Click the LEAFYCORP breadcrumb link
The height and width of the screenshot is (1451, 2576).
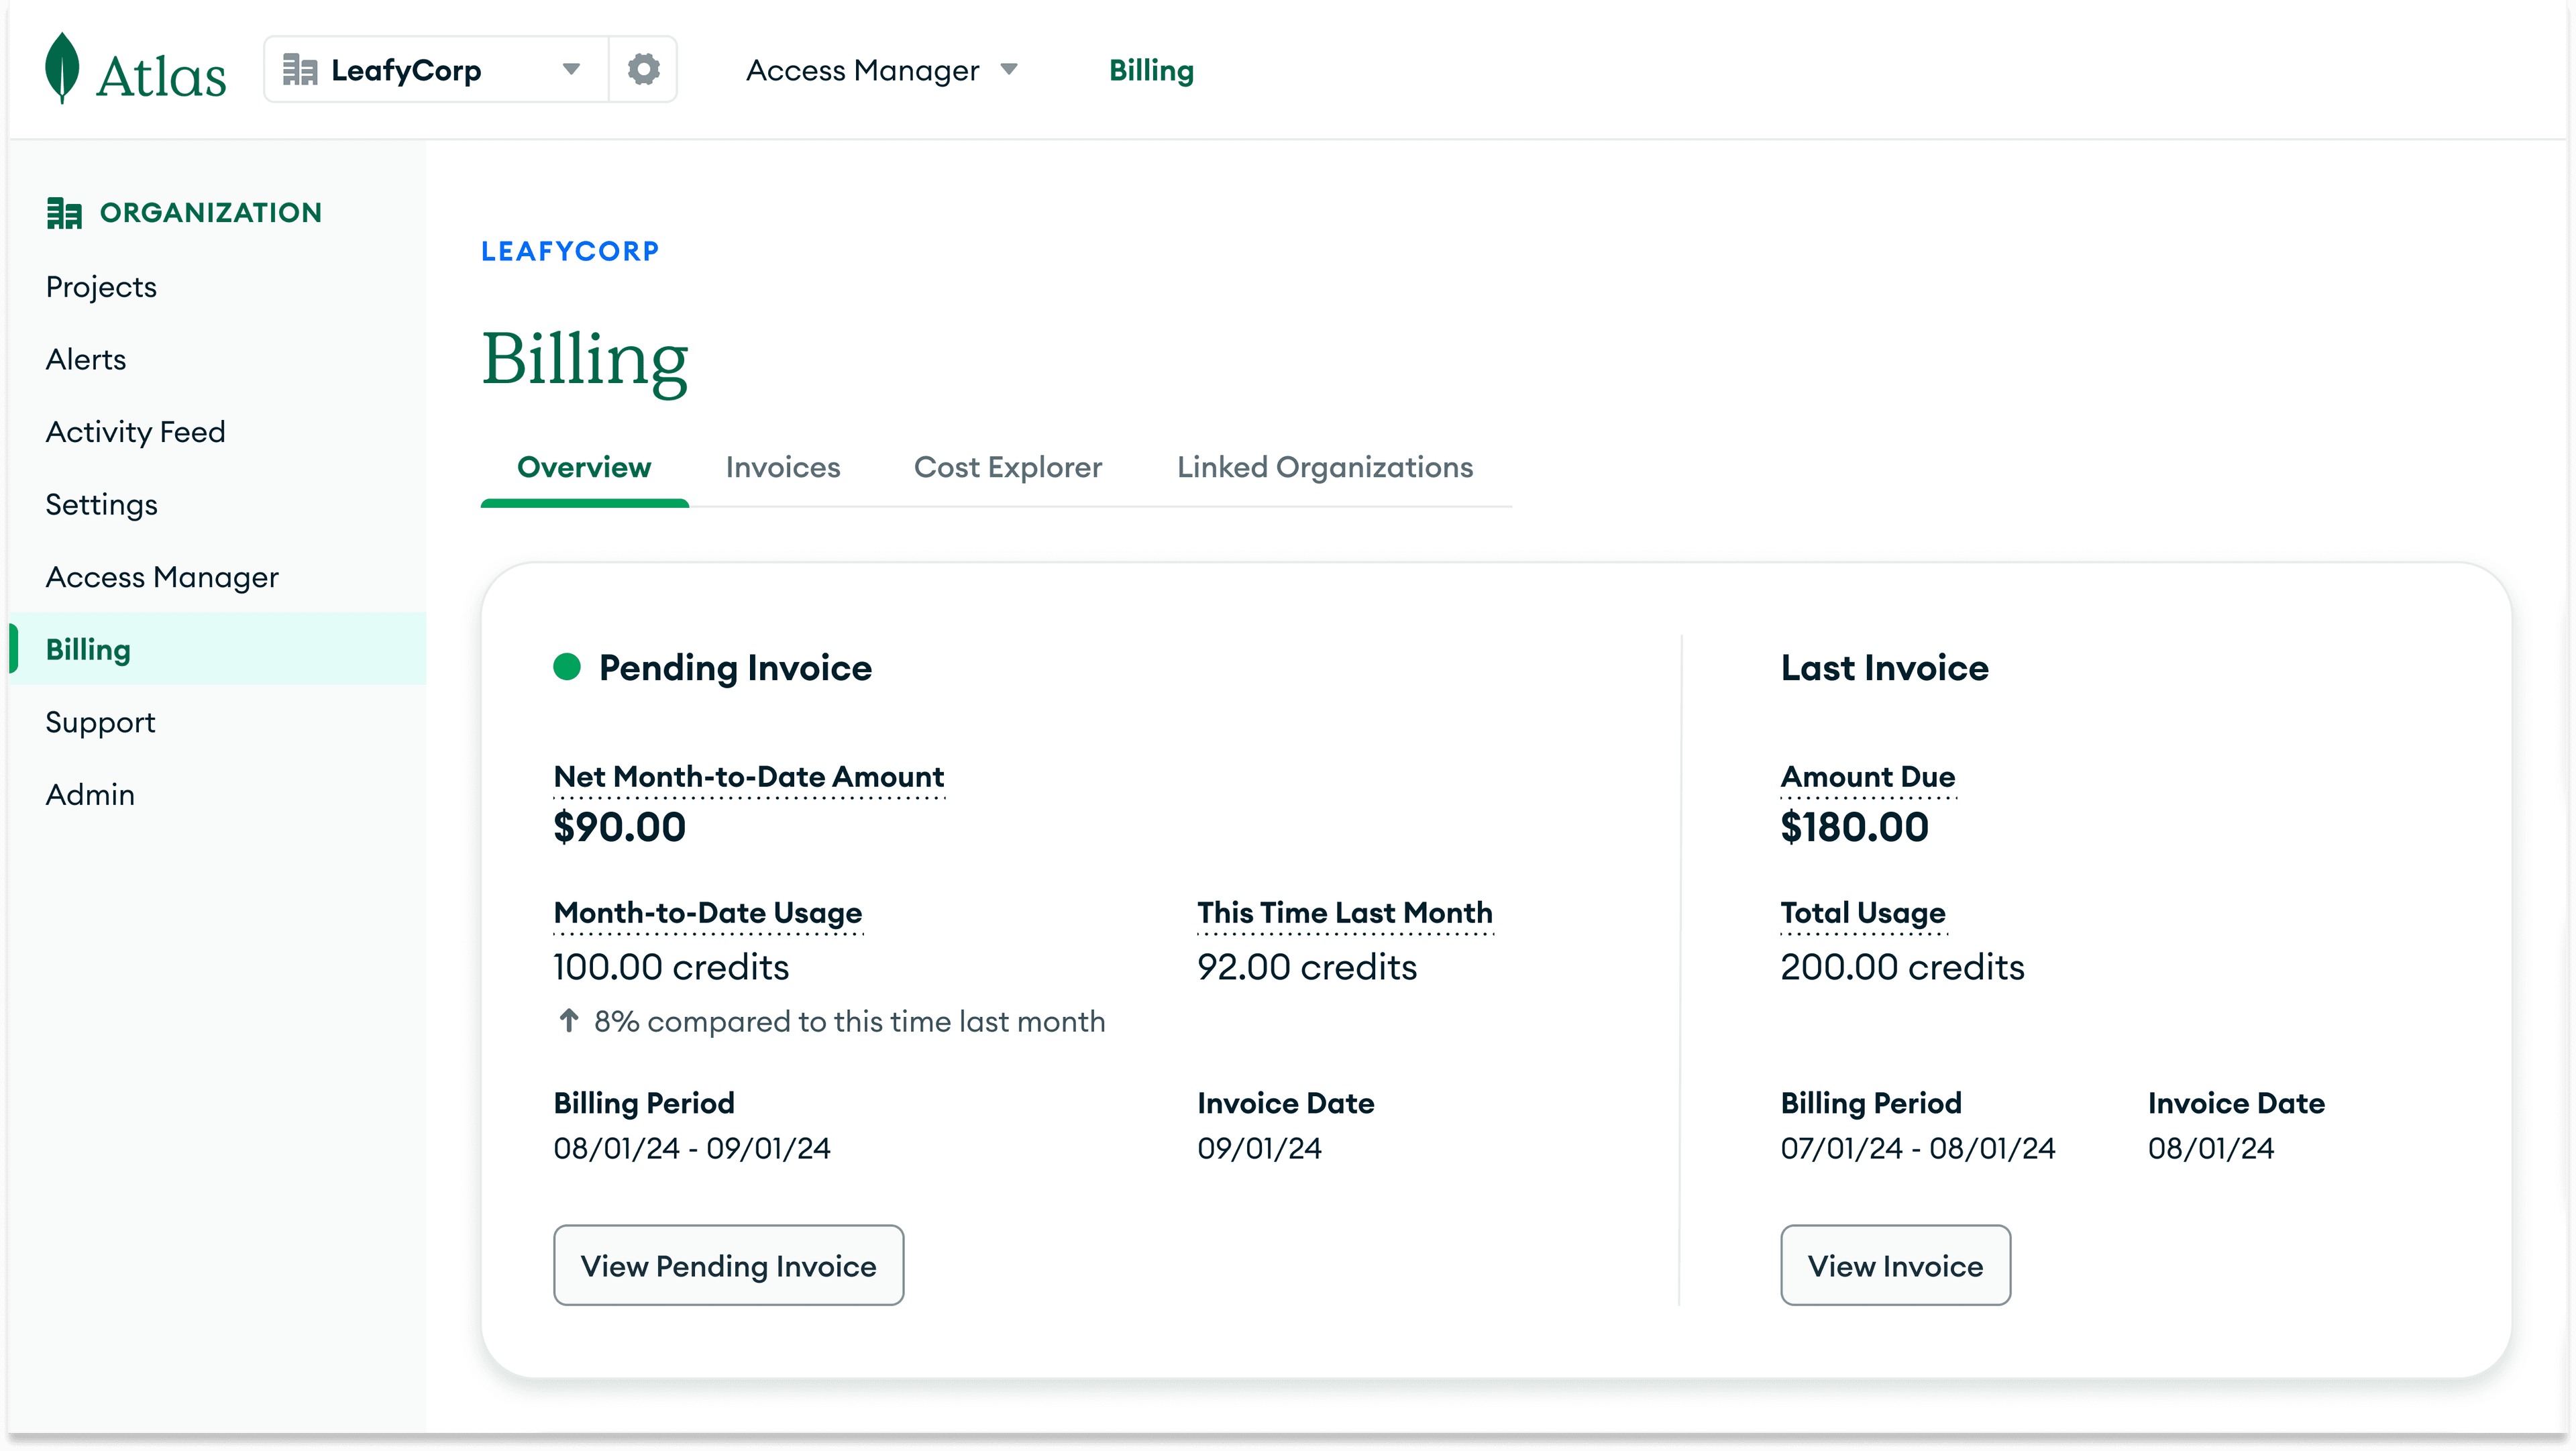point(570,251)
